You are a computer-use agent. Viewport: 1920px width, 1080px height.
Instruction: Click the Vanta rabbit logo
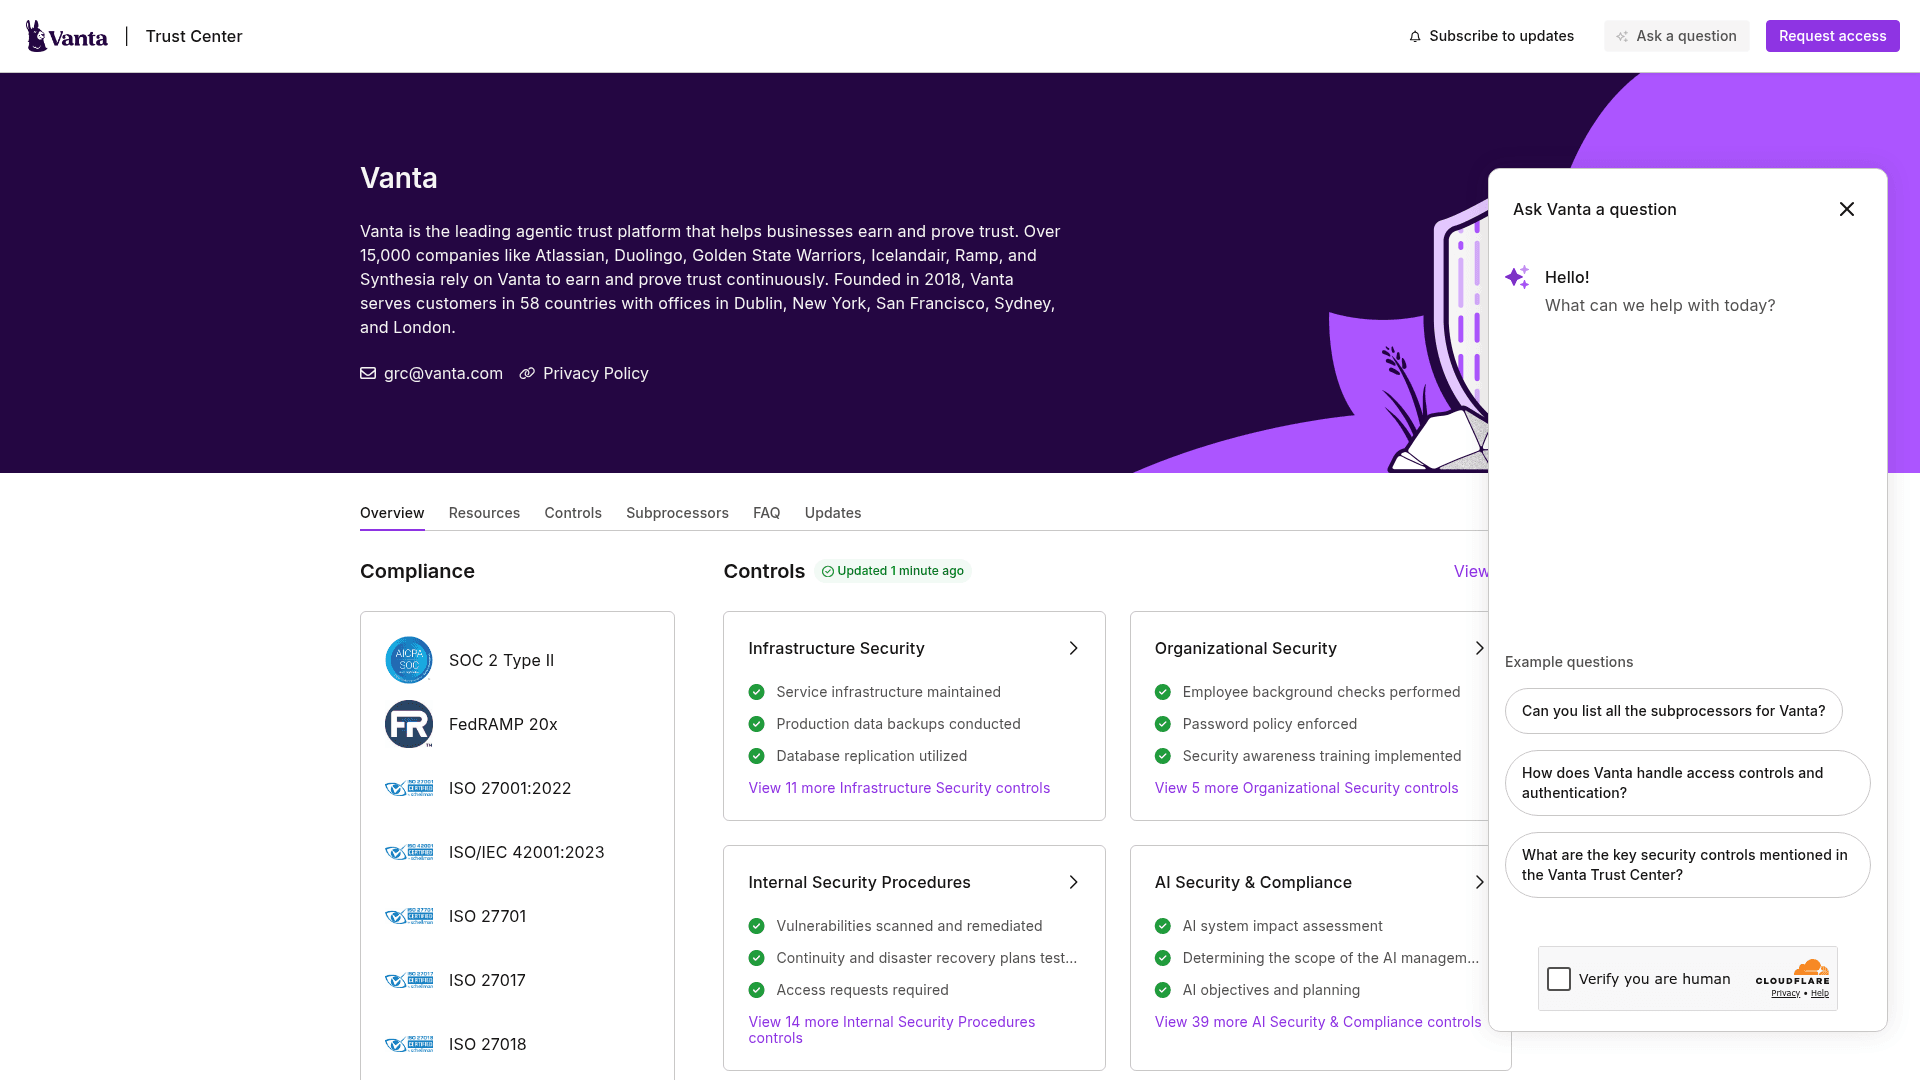pos(37,36)
